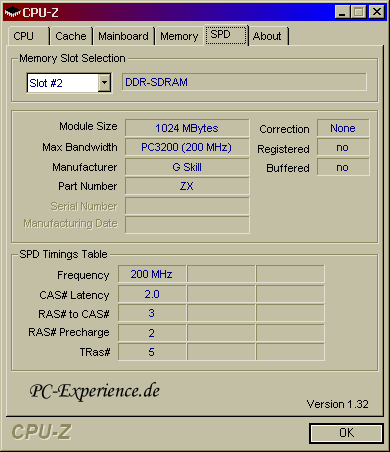Click the DDR-SDRAM memory type field
This screenshot has height=452, width=390.
click(x=244, y=82)
